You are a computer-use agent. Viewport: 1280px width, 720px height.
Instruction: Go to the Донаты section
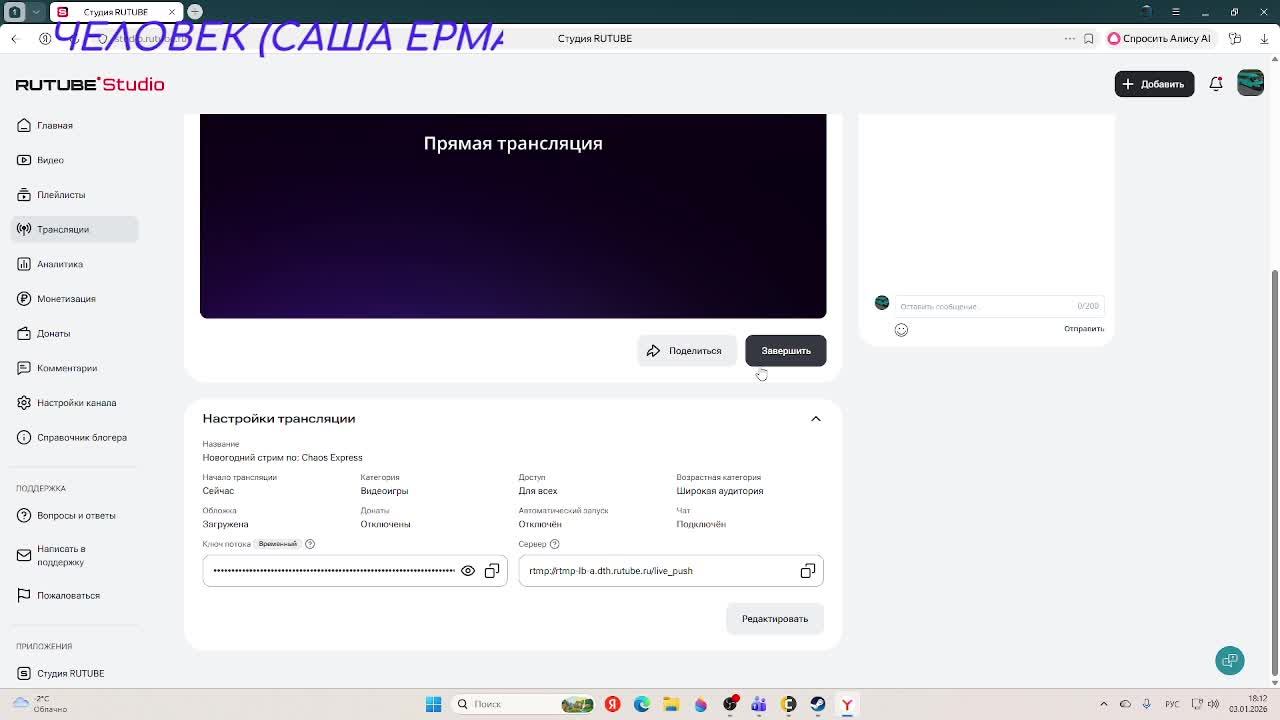75,333
